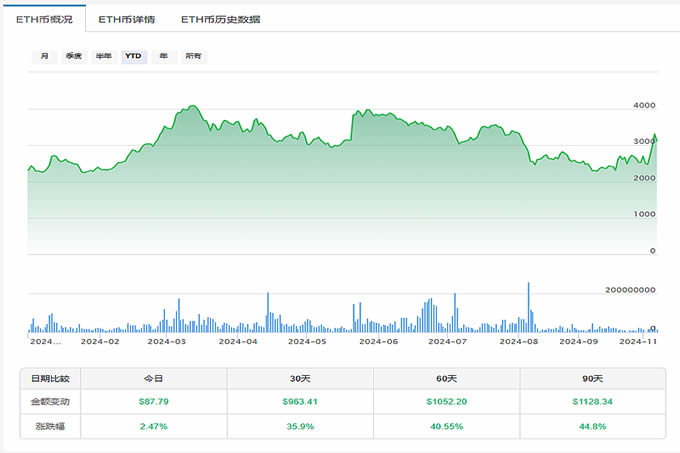Viewport: 680px width, 453px height.
Task: Click the 今日 column header
Action: point(154,378)
